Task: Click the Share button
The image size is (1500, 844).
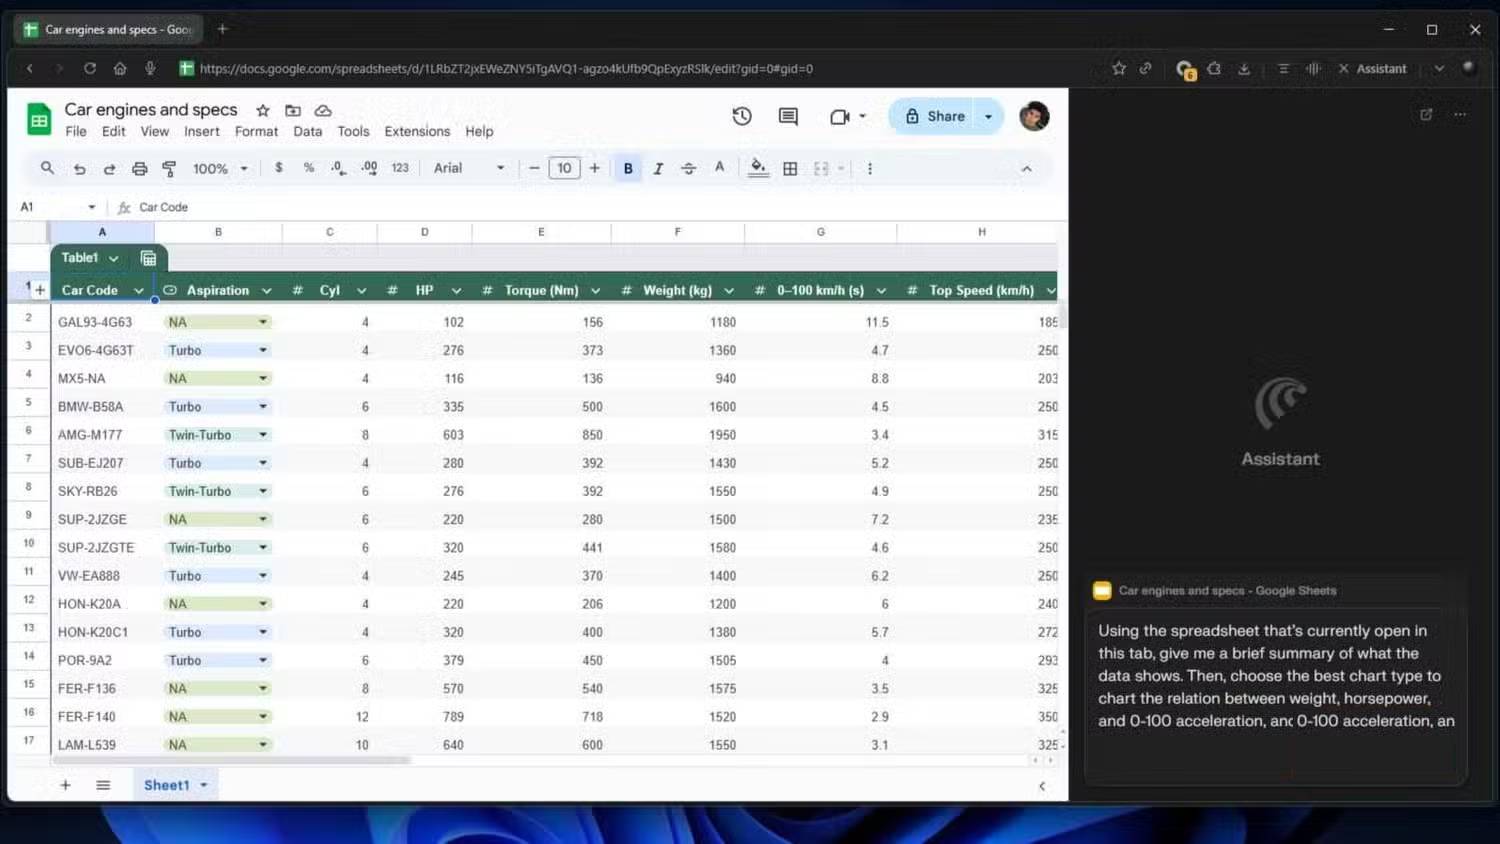Action: [x=935, y=116]
